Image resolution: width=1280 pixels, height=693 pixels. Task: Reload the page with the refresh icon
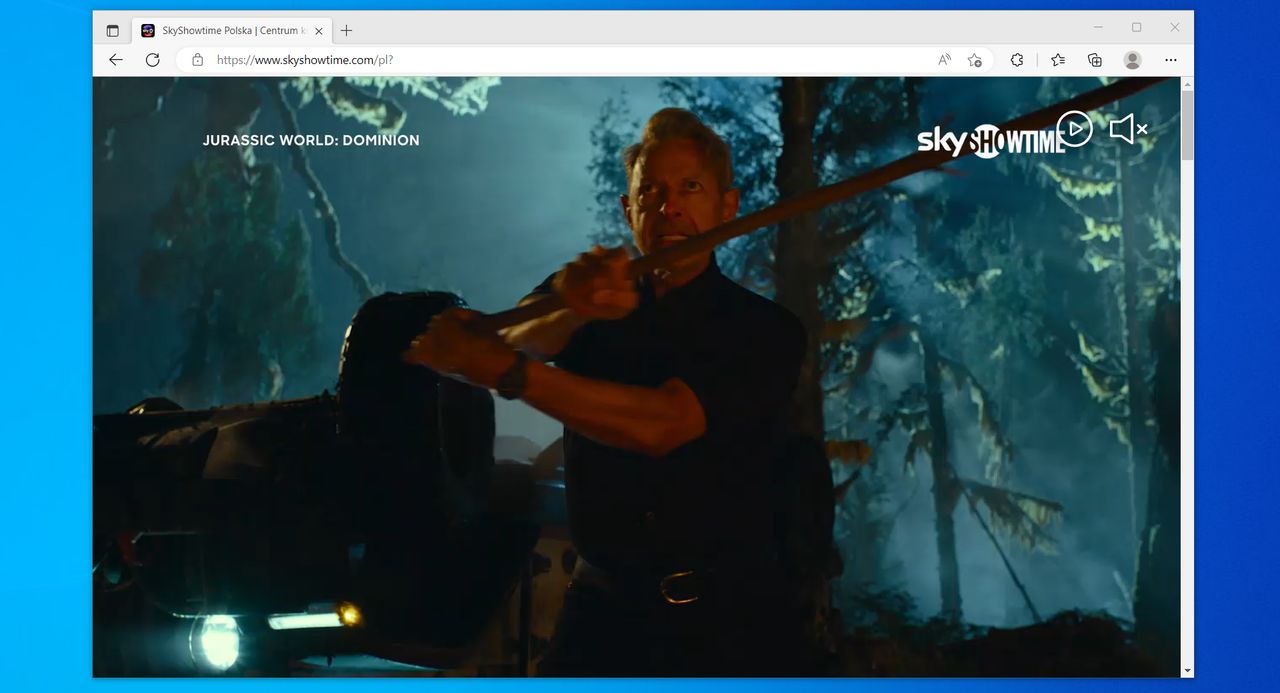(153, 60)
